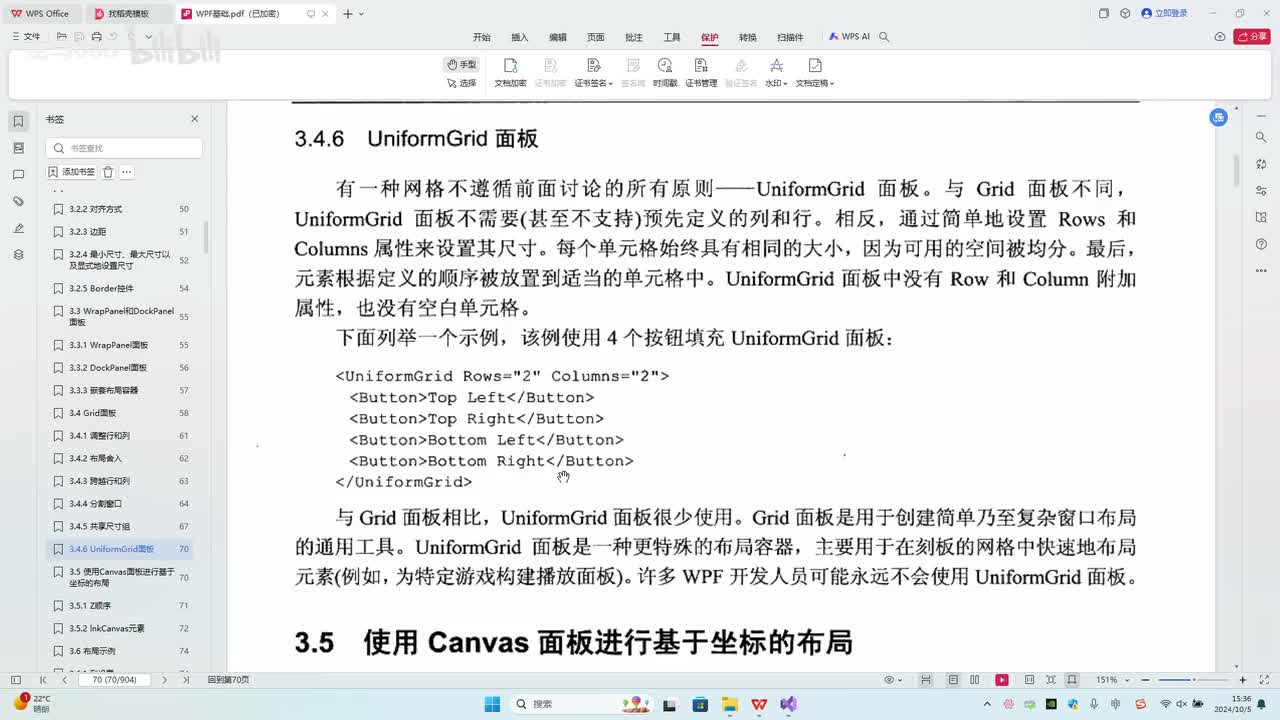Image resolution: width=1280 pixels, height=720 pixels.
Task: Switch to 插入 ribbon tab
Action: [520, 37]
